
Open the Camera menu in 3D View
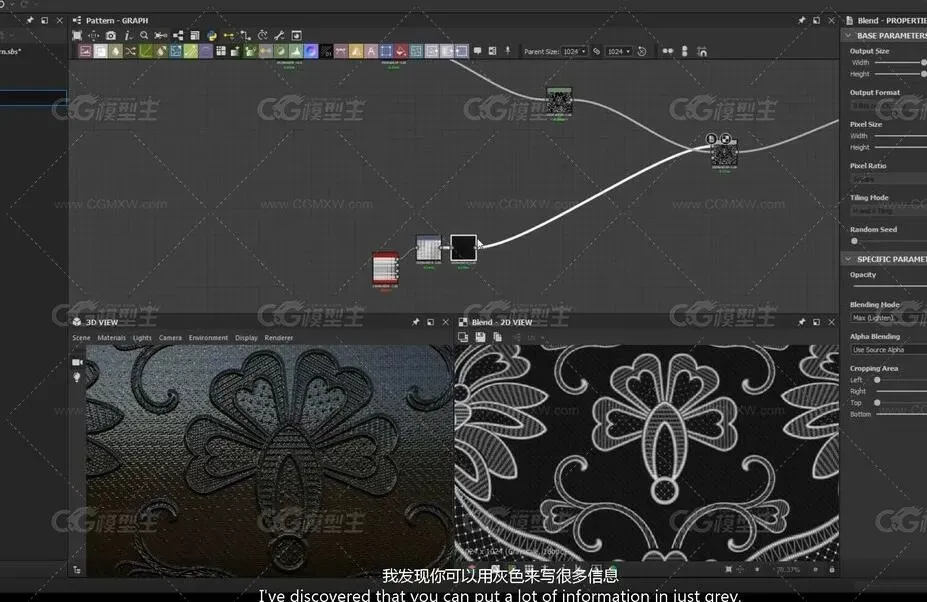(170, 338)
